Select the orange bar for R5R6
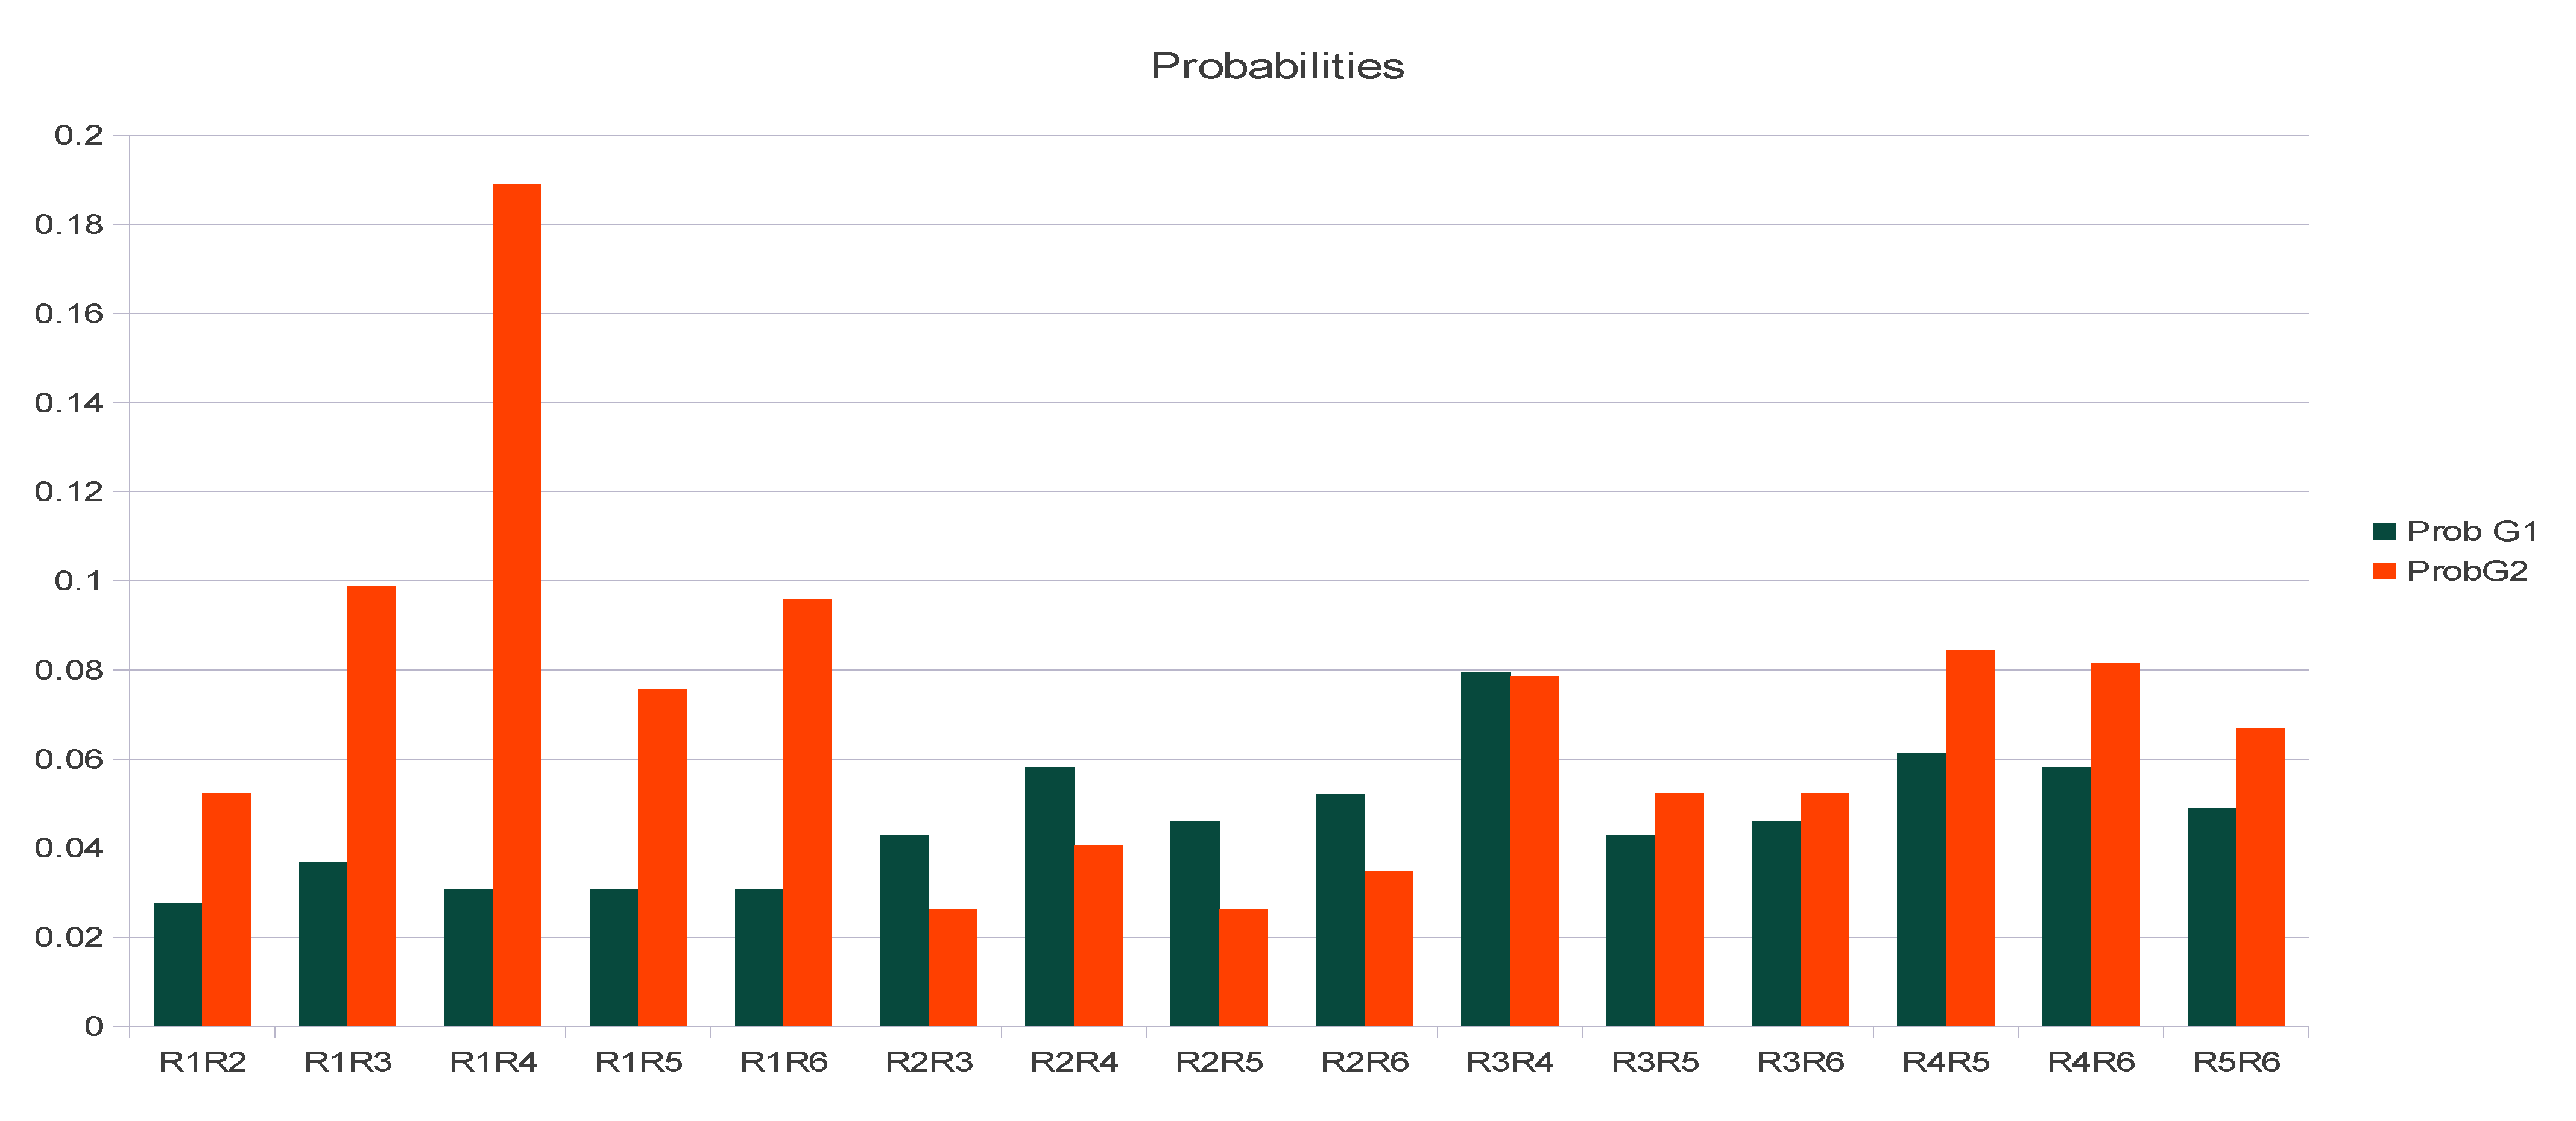Viewport: 2576px width, 1121px height. pyautogui.click(x=2260, y=877)
